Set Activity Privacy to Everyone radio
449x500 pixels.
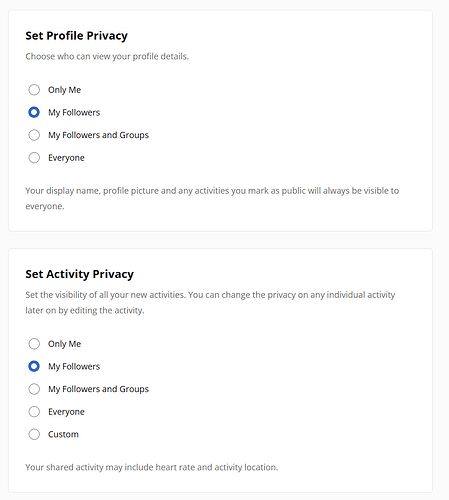coord(34,412)
